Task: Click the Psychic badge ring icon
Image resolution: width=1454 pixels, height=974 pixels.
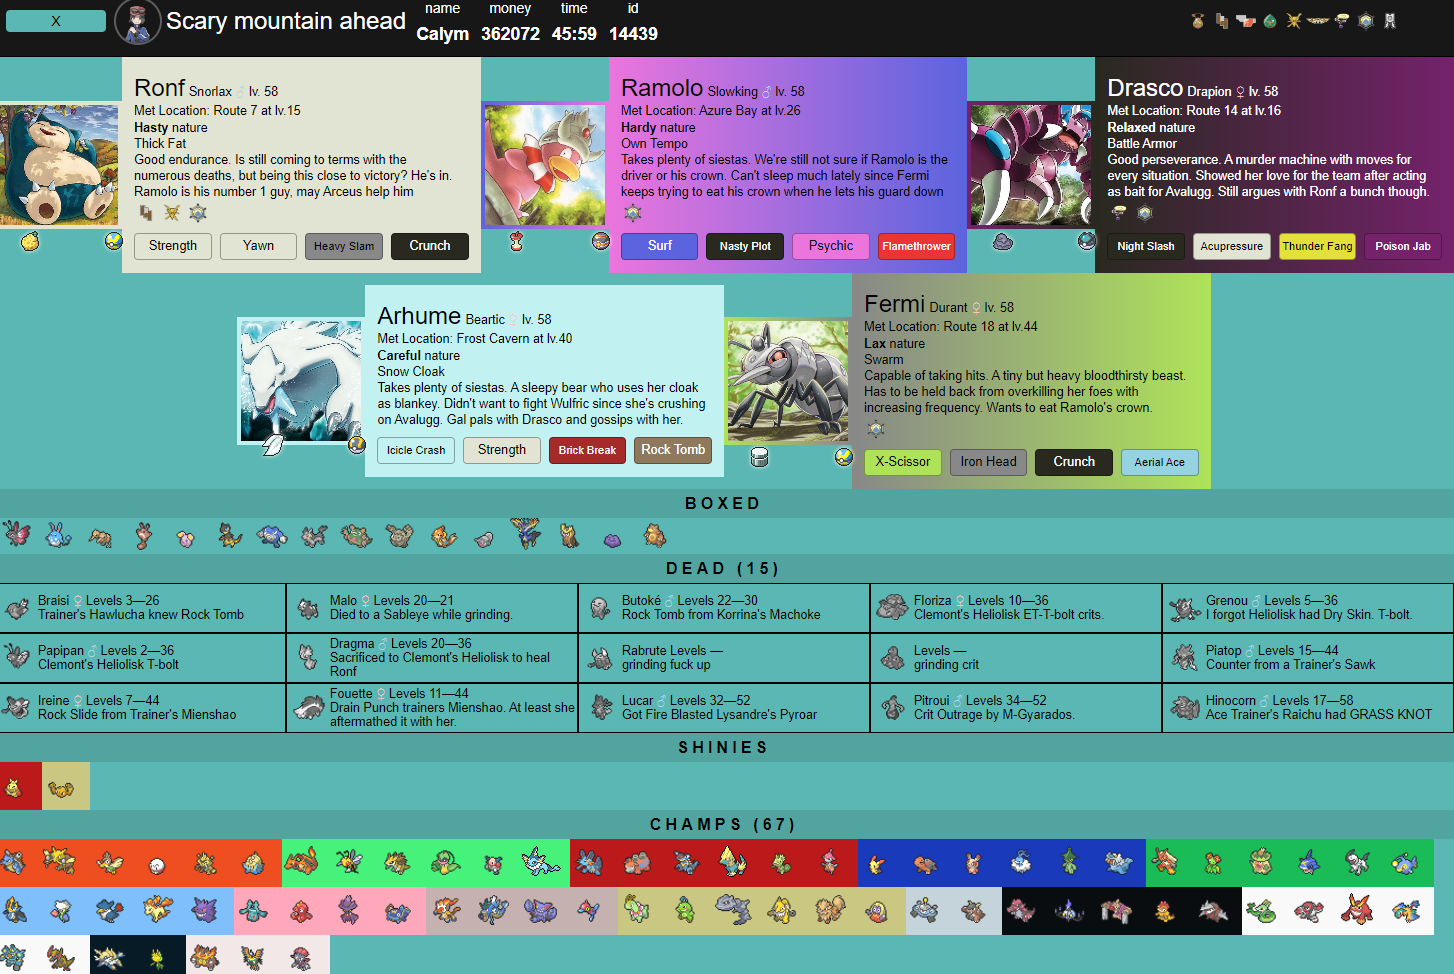Action: (1342, 21)
